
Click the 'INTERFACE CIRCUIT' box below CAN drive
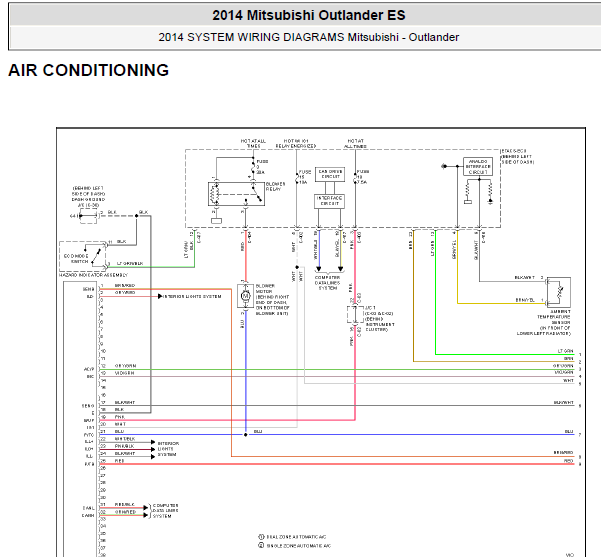click(x=329, y=201)
